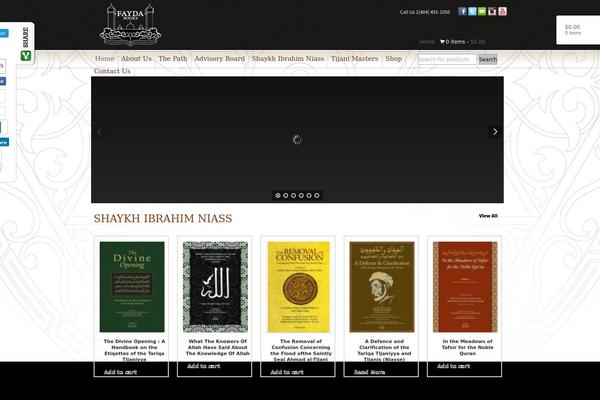Screen dimensions: 600x400
Task: Click Read More for A Defence and Clarification
Action: [369, 372]
